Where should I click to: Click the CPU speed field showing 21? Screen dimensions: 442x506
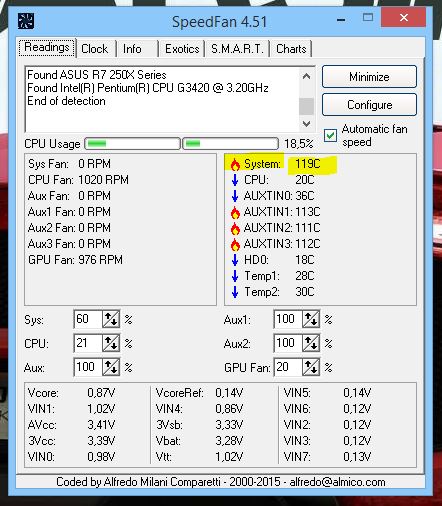click(88, 343)
